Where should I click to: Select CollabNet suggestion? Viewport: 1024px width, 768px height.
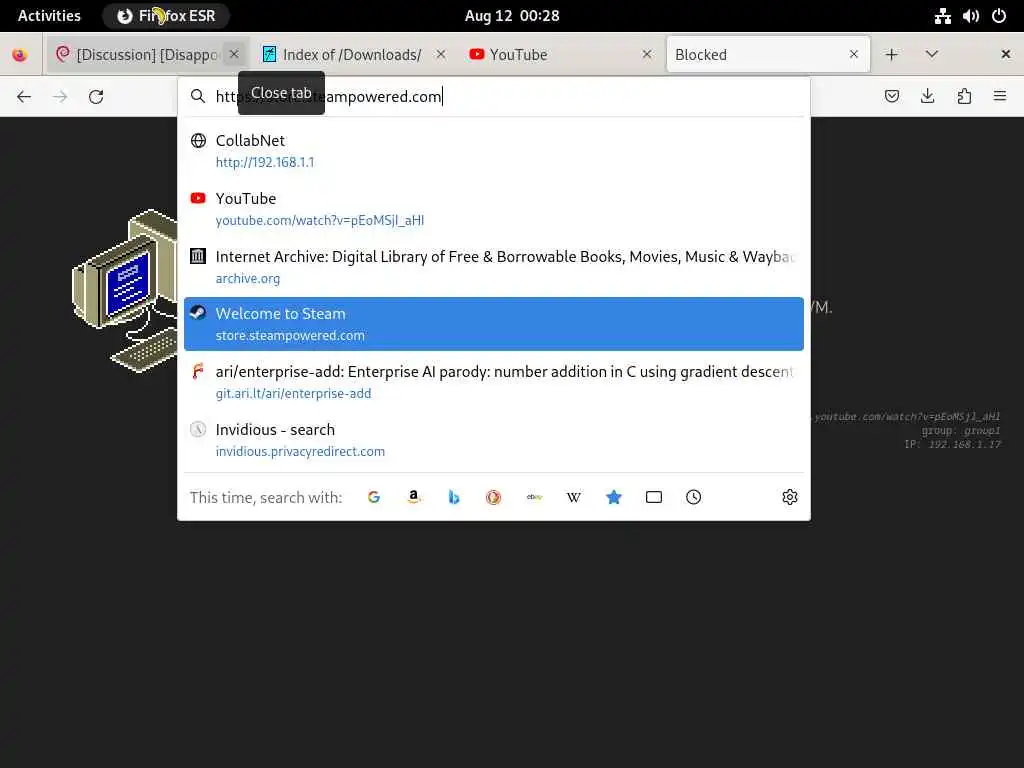[x=494, y=151]
